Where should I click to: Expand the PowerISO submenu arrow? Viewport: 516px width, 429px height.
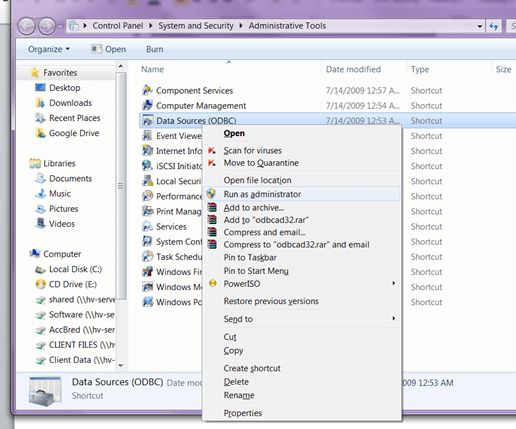394,283
